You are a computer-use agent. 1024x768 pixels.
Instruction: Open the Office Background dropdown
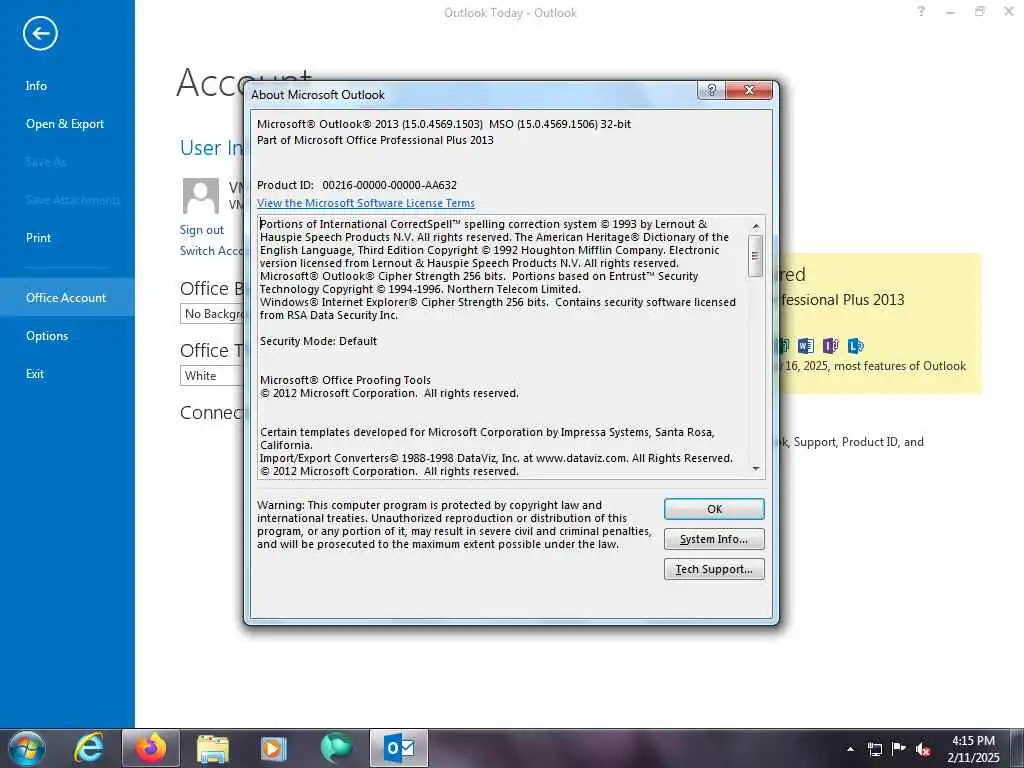coord(212,313)
